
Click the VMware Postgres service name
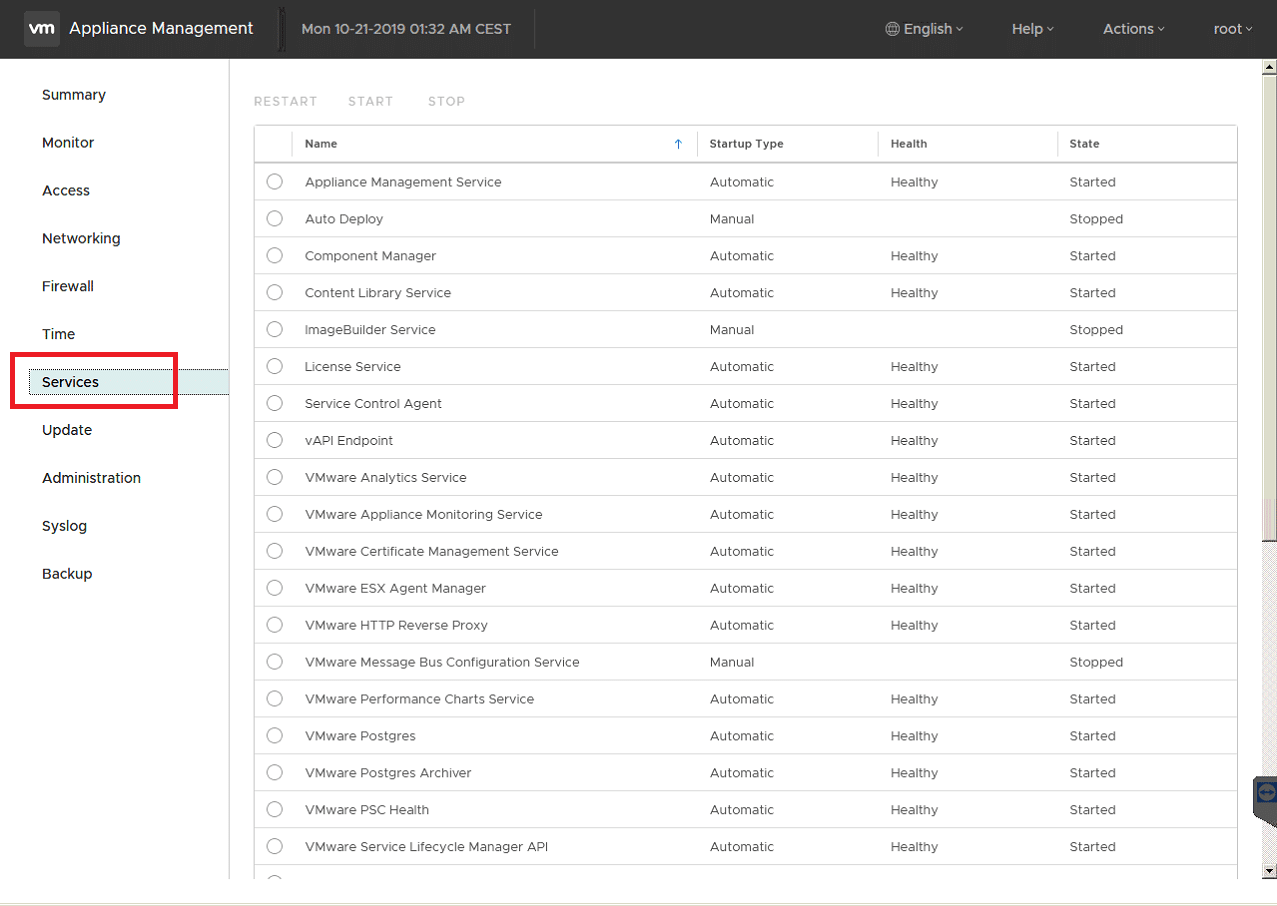coord(360,737)
